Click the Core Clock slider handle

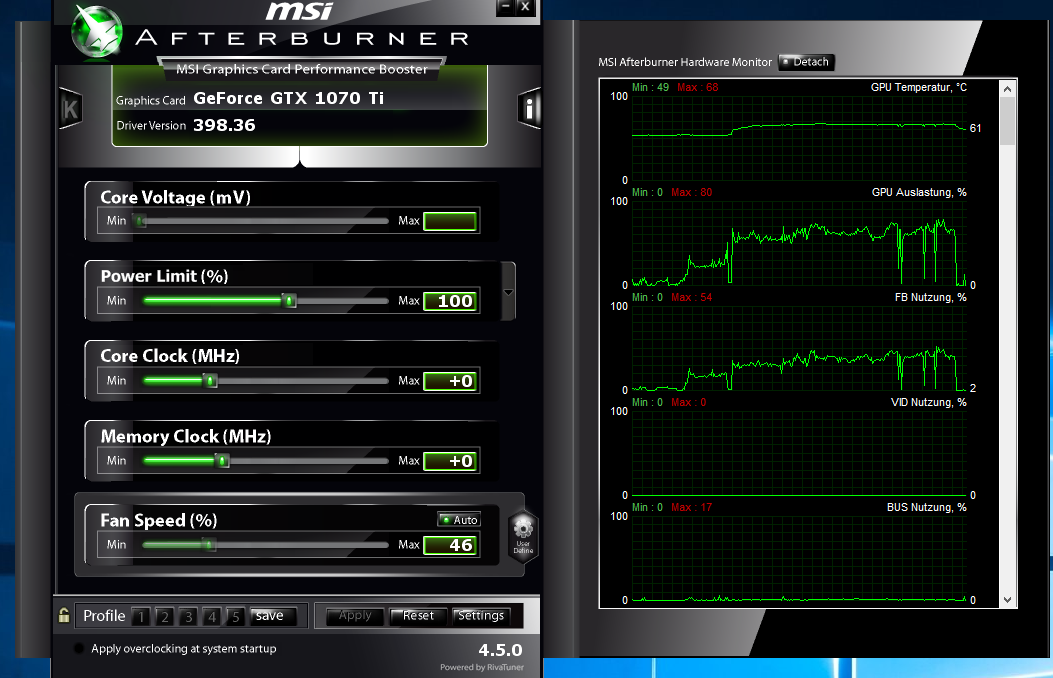[x=210, y=381]
